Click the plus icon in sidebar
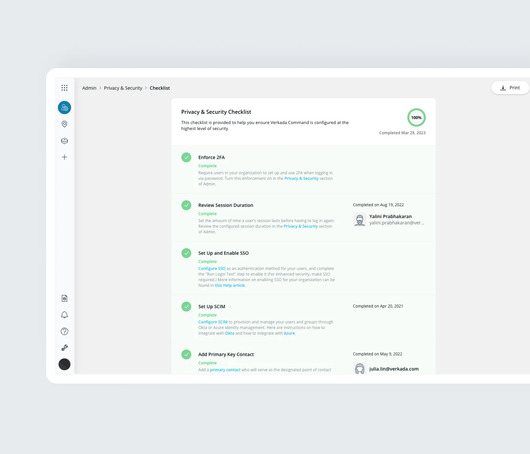The width and height of the screenshot is (530, 454). coord(64,157)
